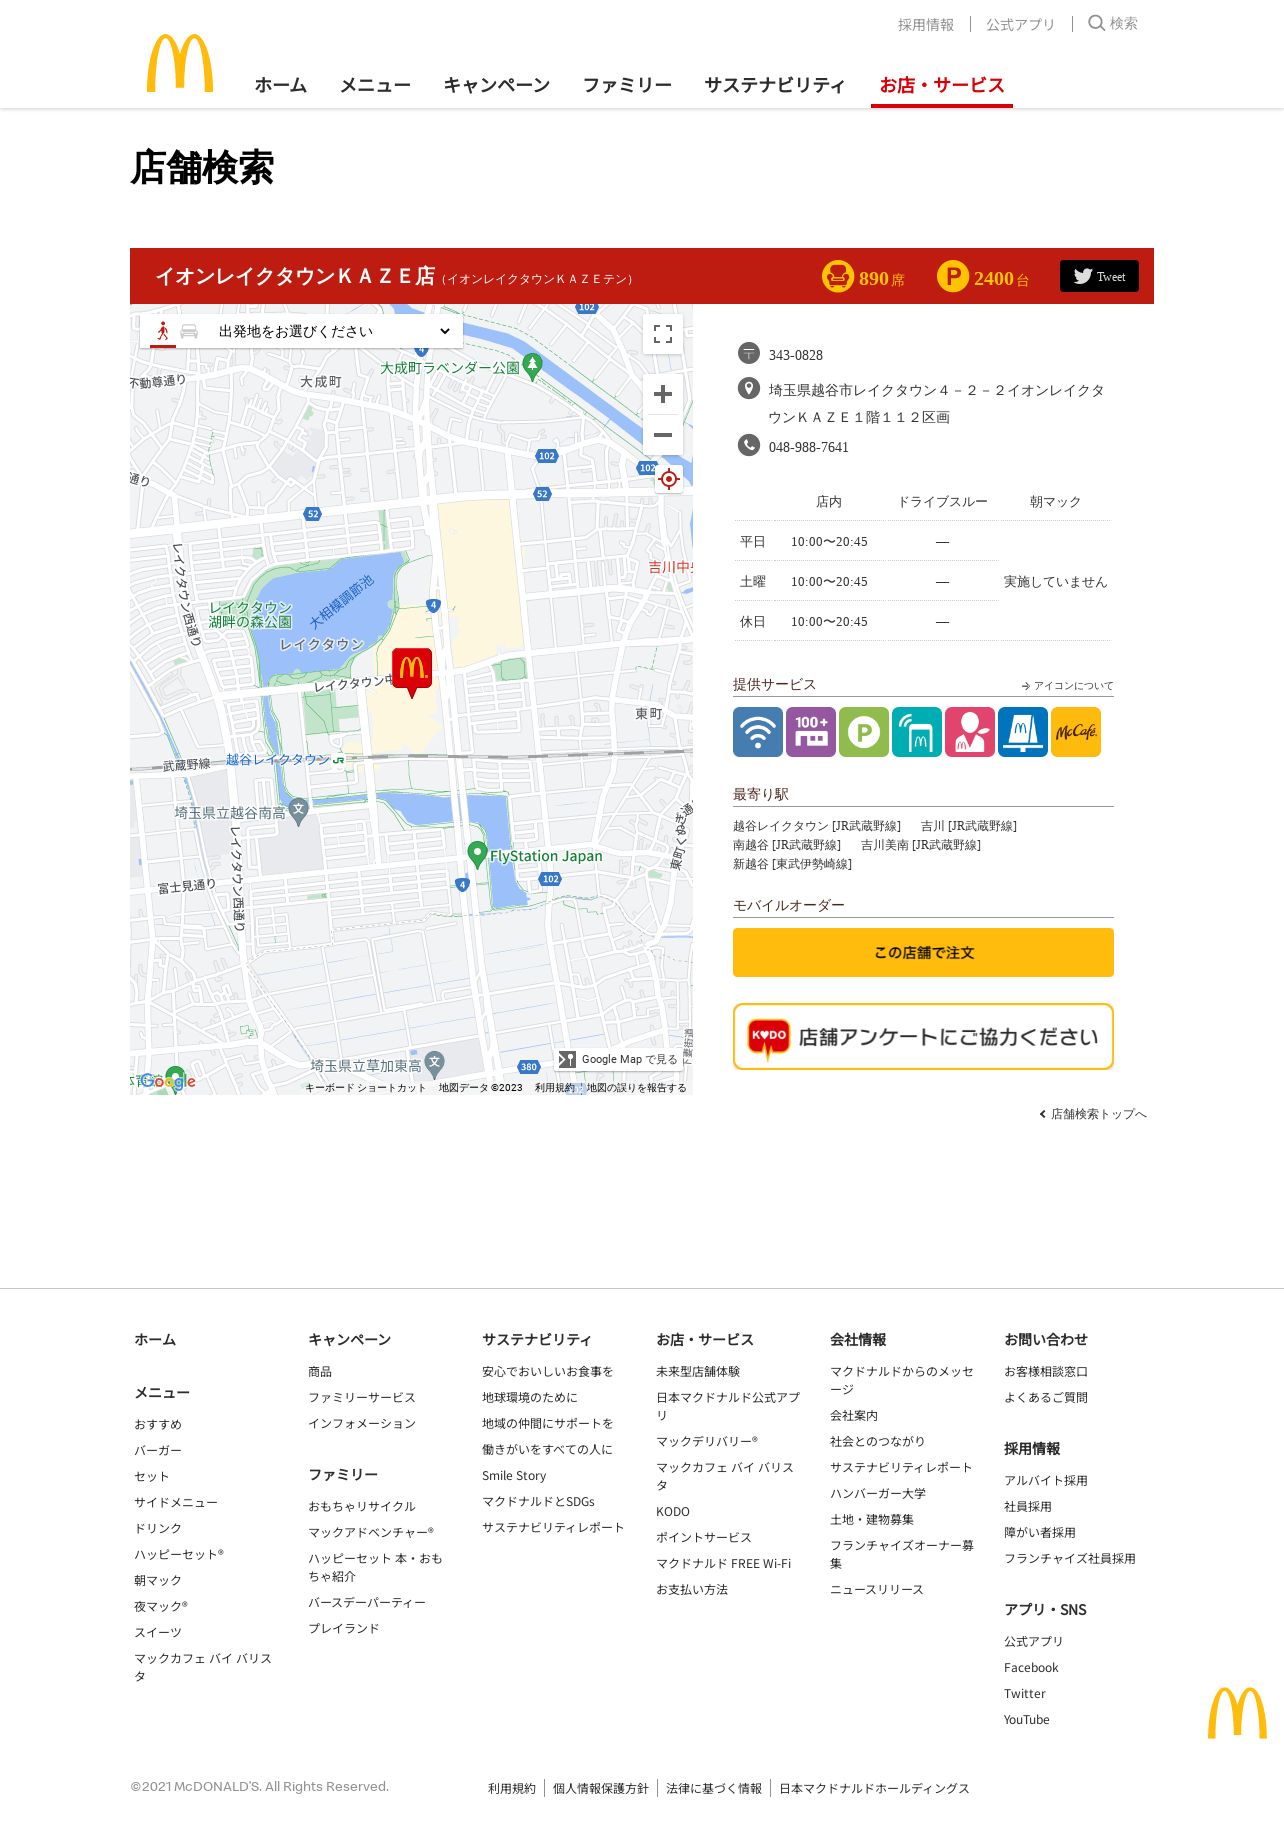Image resolution: width=1284 pixels, height=1845 pixels.
Task: Click the parking P icon beside 2400台
Action: click(953, 276)
